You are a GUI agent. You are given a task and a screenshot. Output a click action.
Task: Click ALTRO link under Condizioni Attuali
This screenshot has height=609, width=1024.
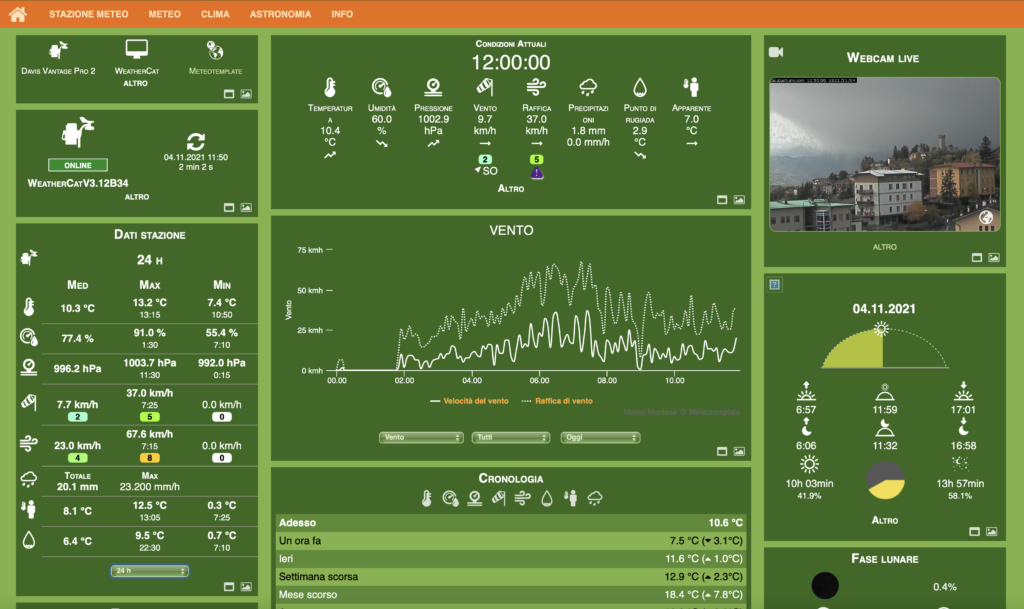click(510, 188)
